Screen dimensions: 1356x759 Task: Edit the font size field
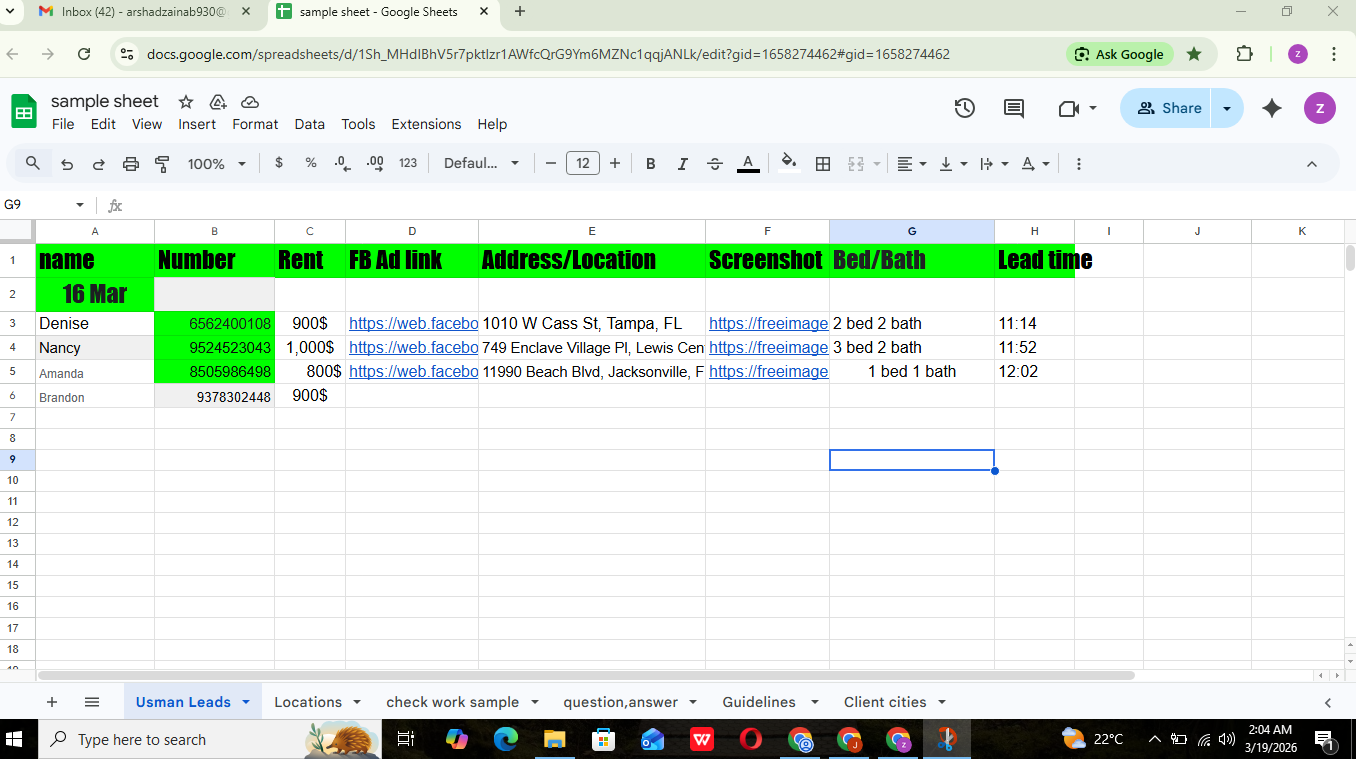pos(583,163)
